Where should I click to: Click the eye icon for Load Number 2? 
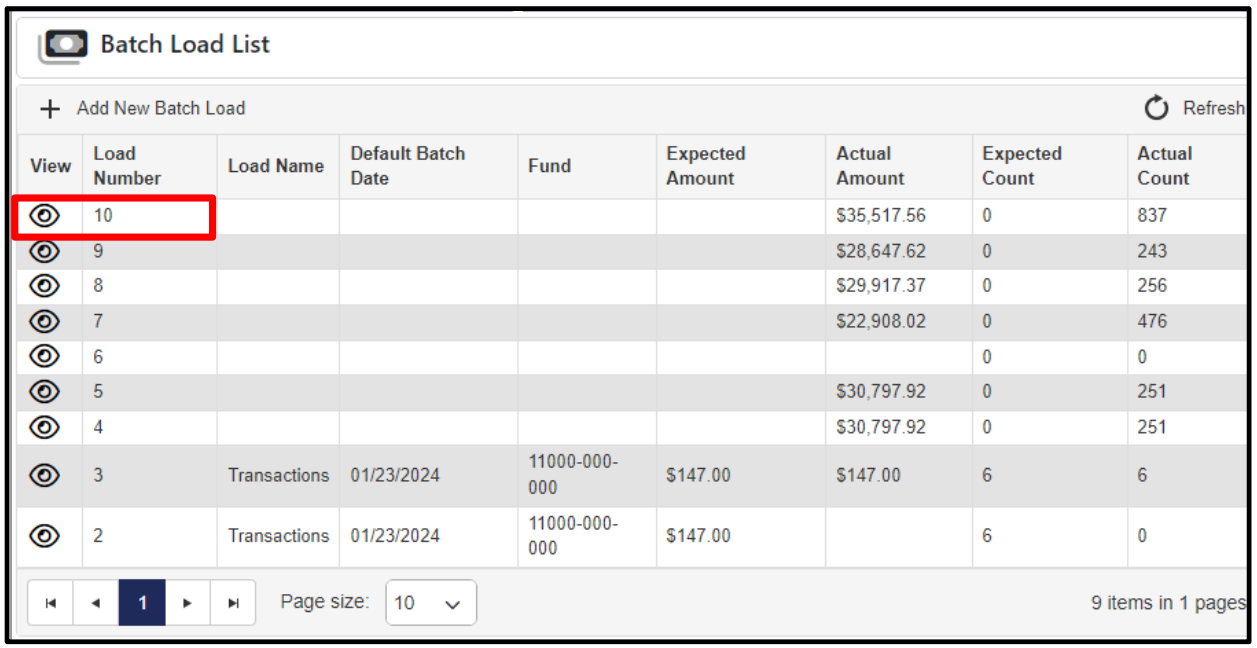[x=44, y=536]
